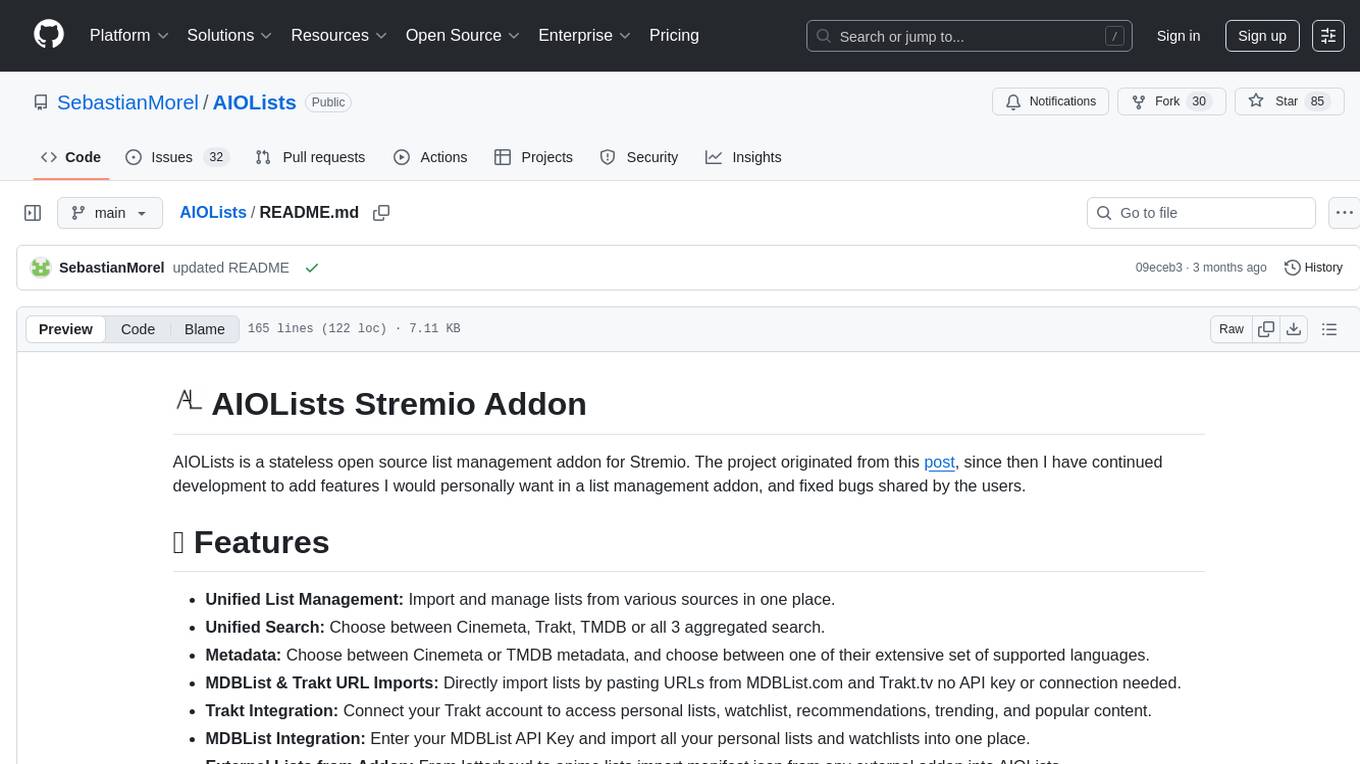Open the document outline icon
Screen dimensions: 1360x764
click(x=1329, y=329)
